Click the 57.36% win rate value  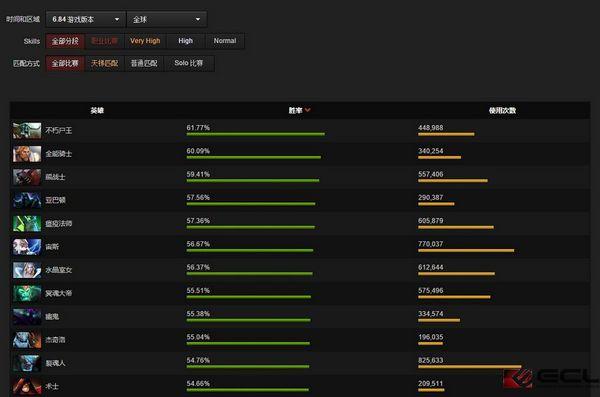tap(198, 221)
